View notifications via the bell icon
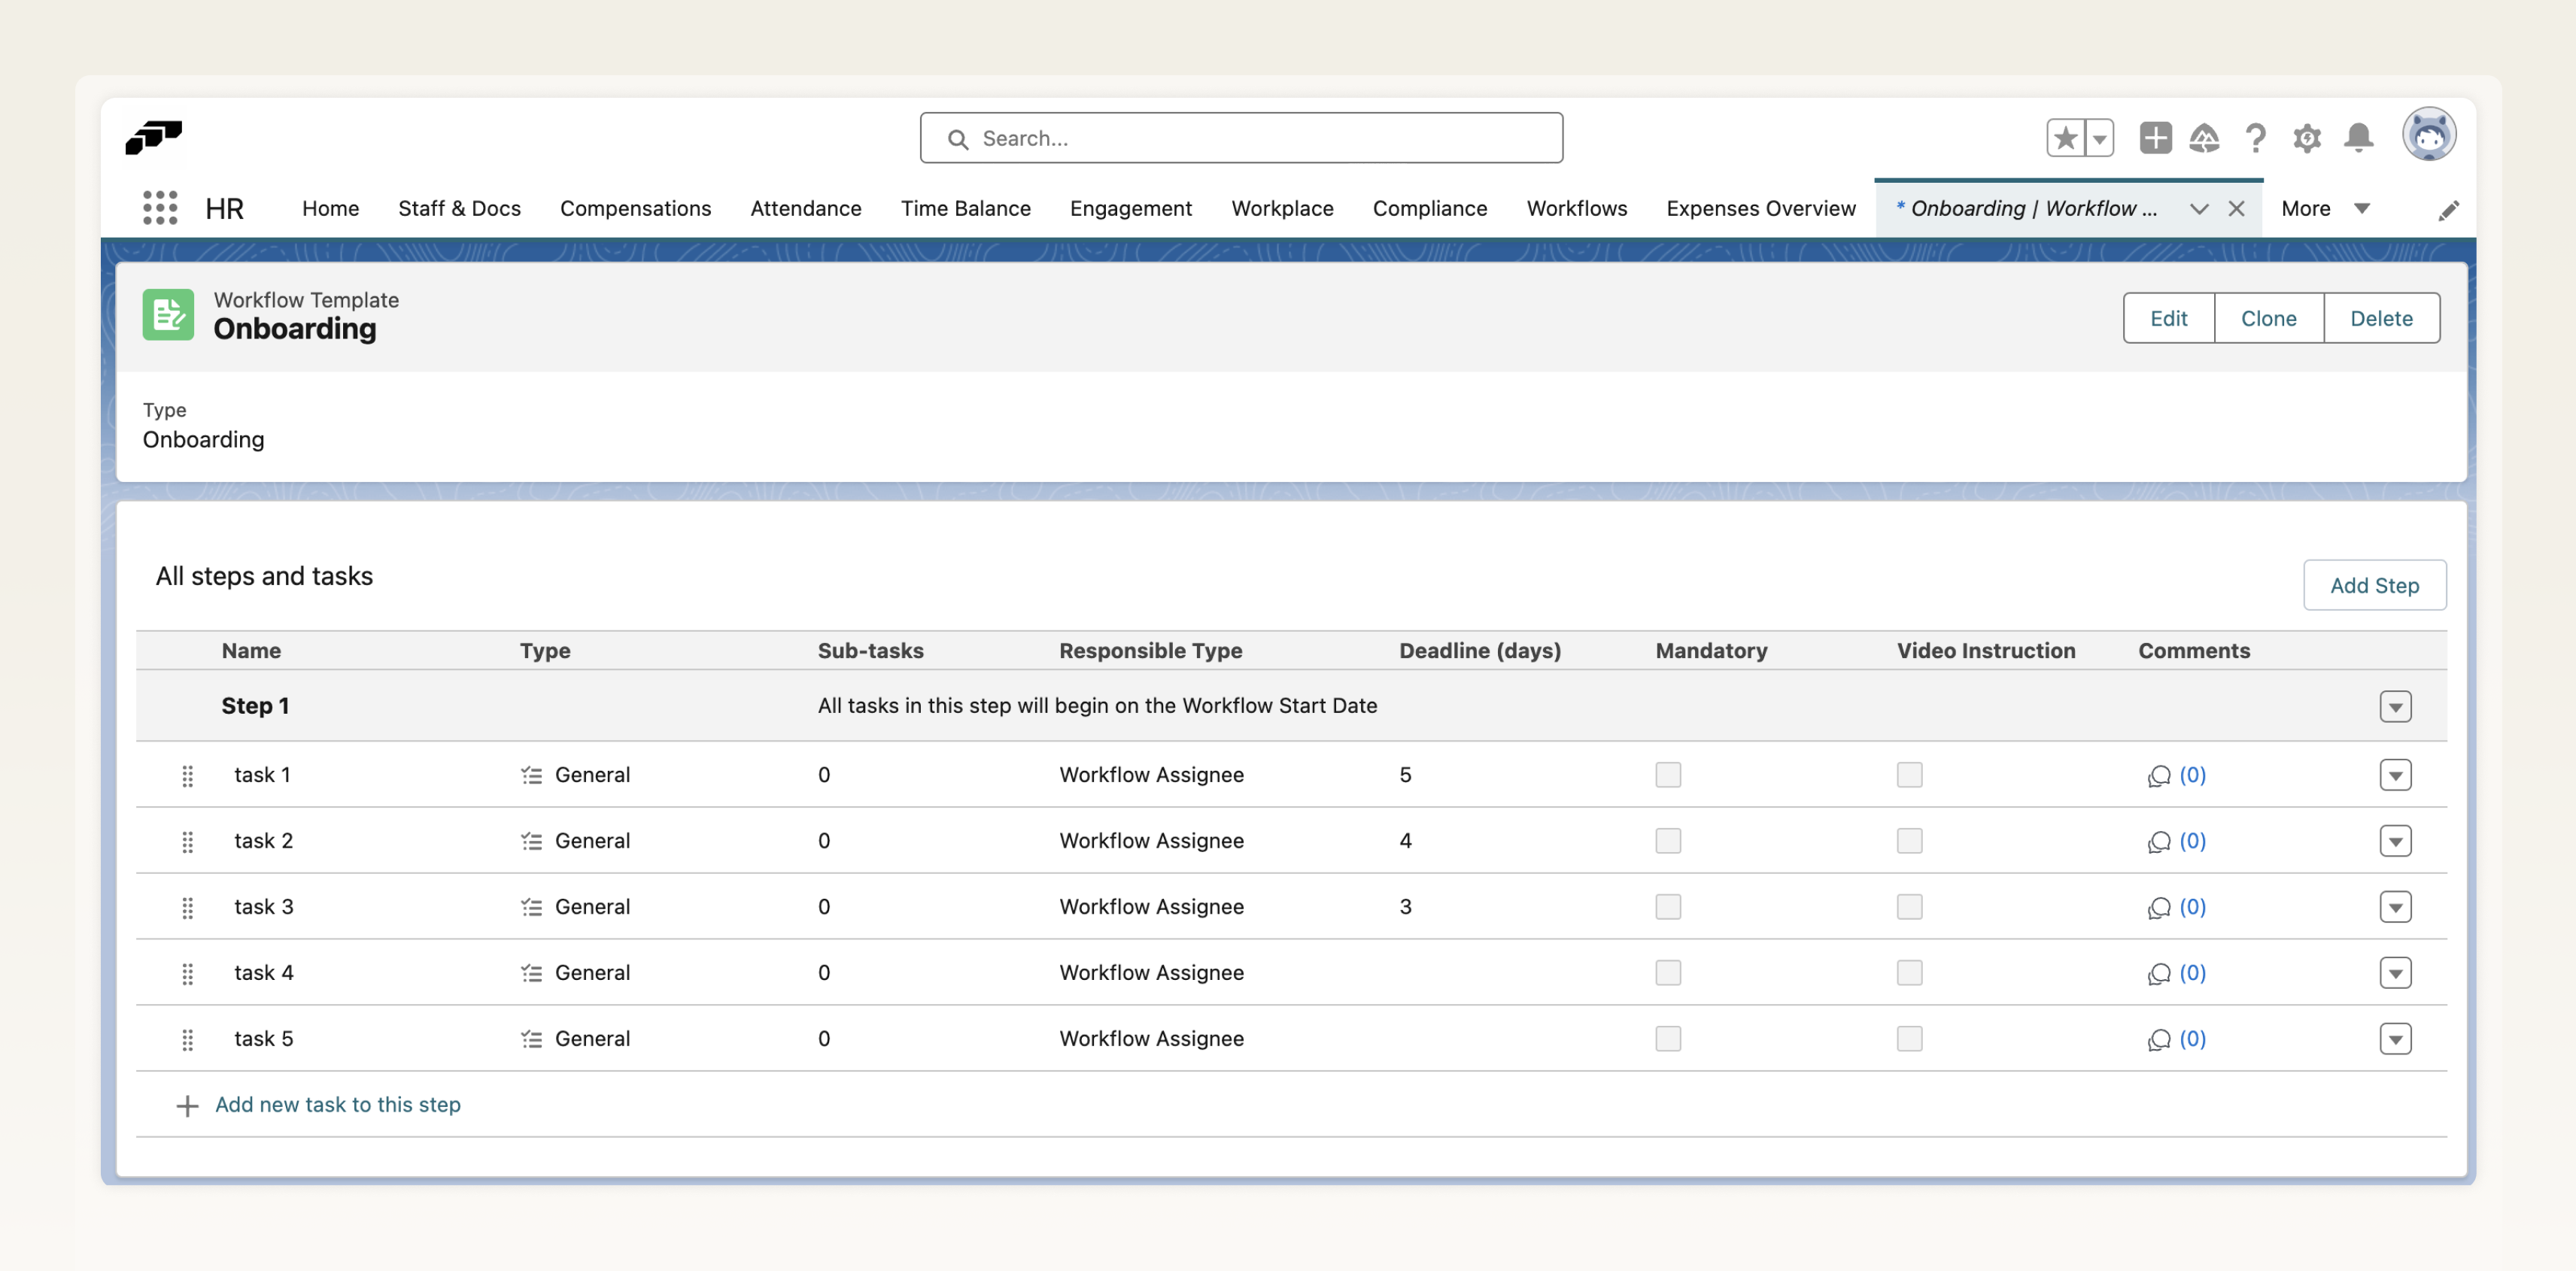Image resolution: width=2576 pixels, height=1271 pixels. pos(2358,139)
